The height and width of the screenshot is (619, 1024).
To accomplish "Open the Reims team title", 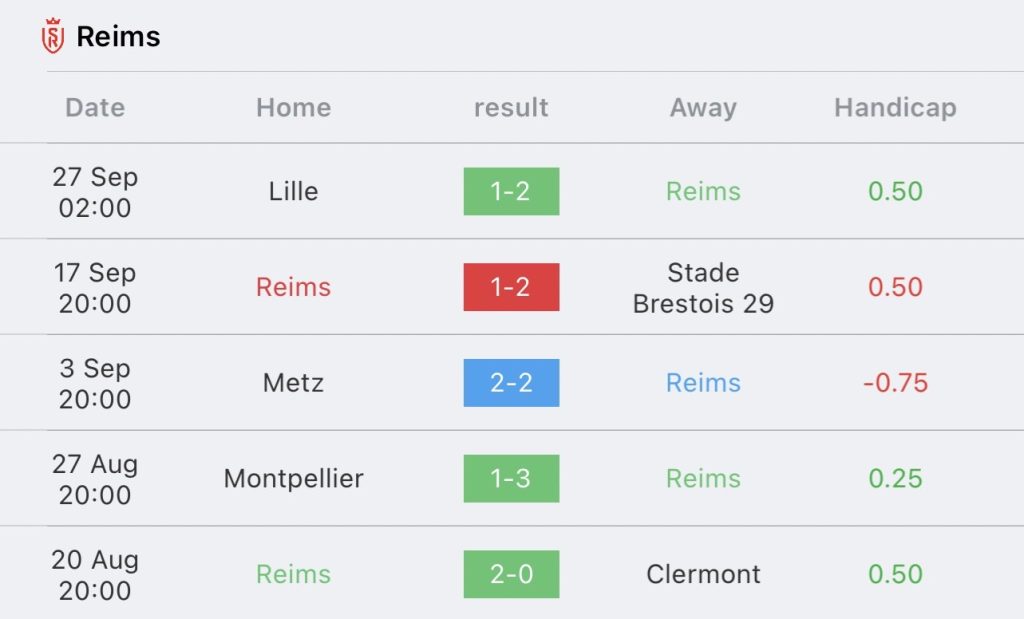I will 118,37.
